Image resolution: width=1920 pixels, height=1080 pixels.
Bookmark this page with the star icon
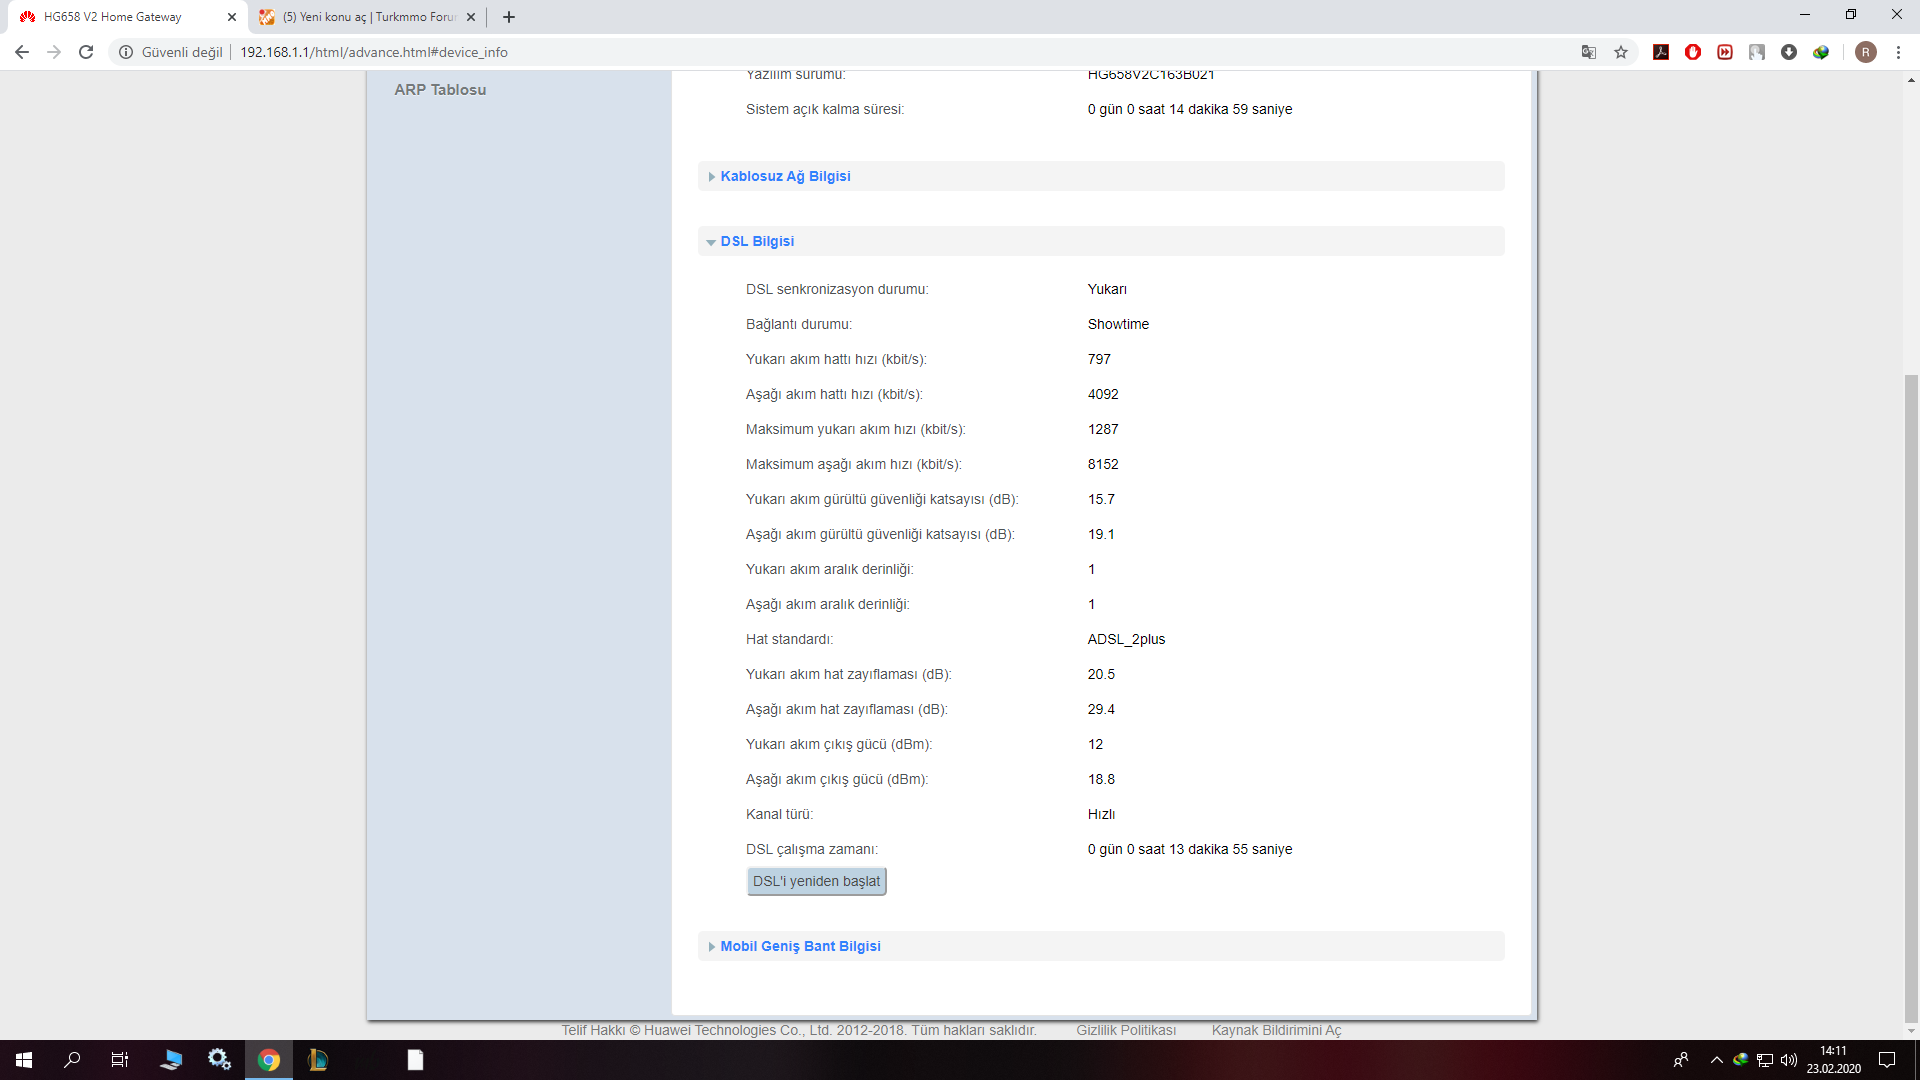click(1621, 52)
